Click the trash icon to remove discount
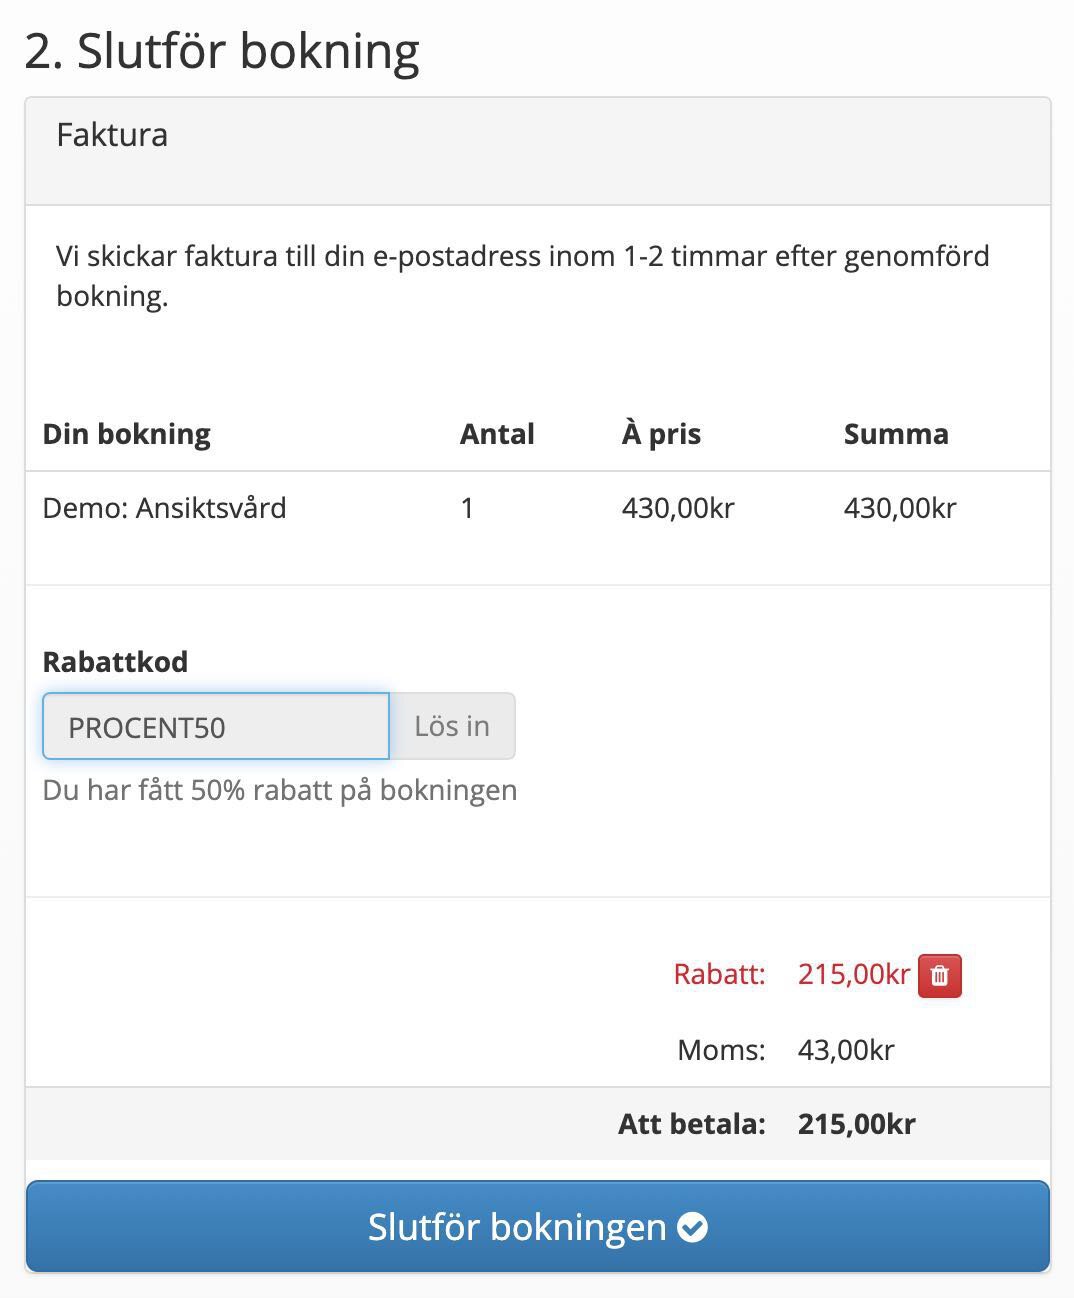The image size is (1074, 1298). point(938,975)
